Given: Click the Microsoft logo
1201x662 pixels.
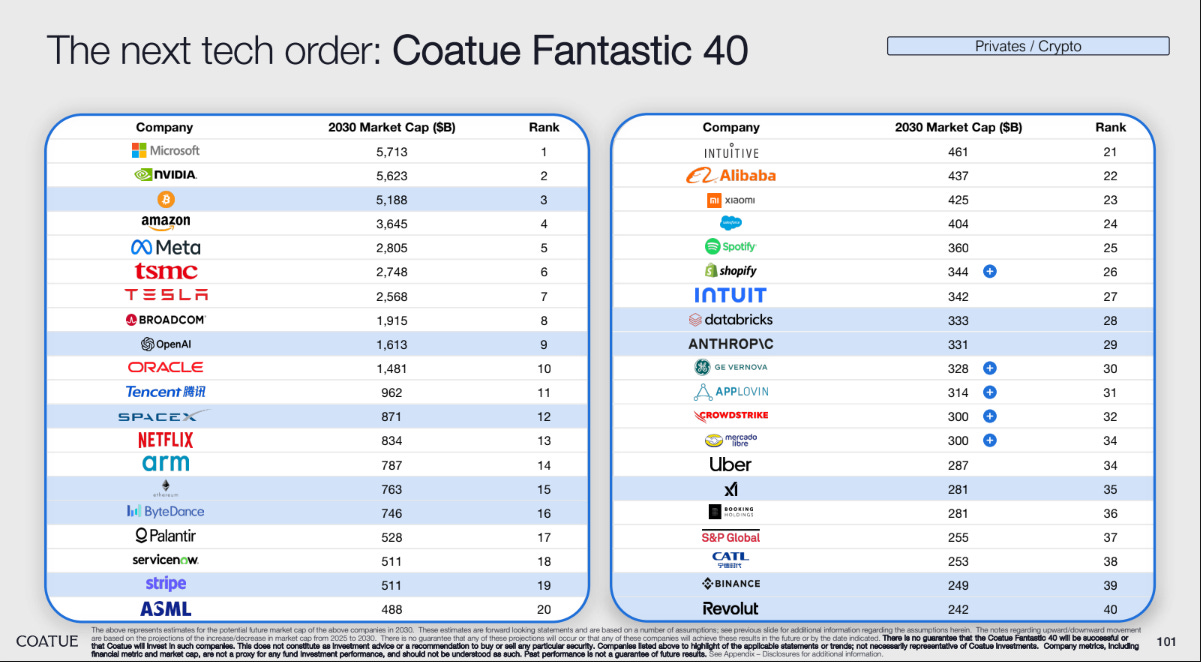Looking at the screenshot, I should pyautogui.click(x=165, y=151).
